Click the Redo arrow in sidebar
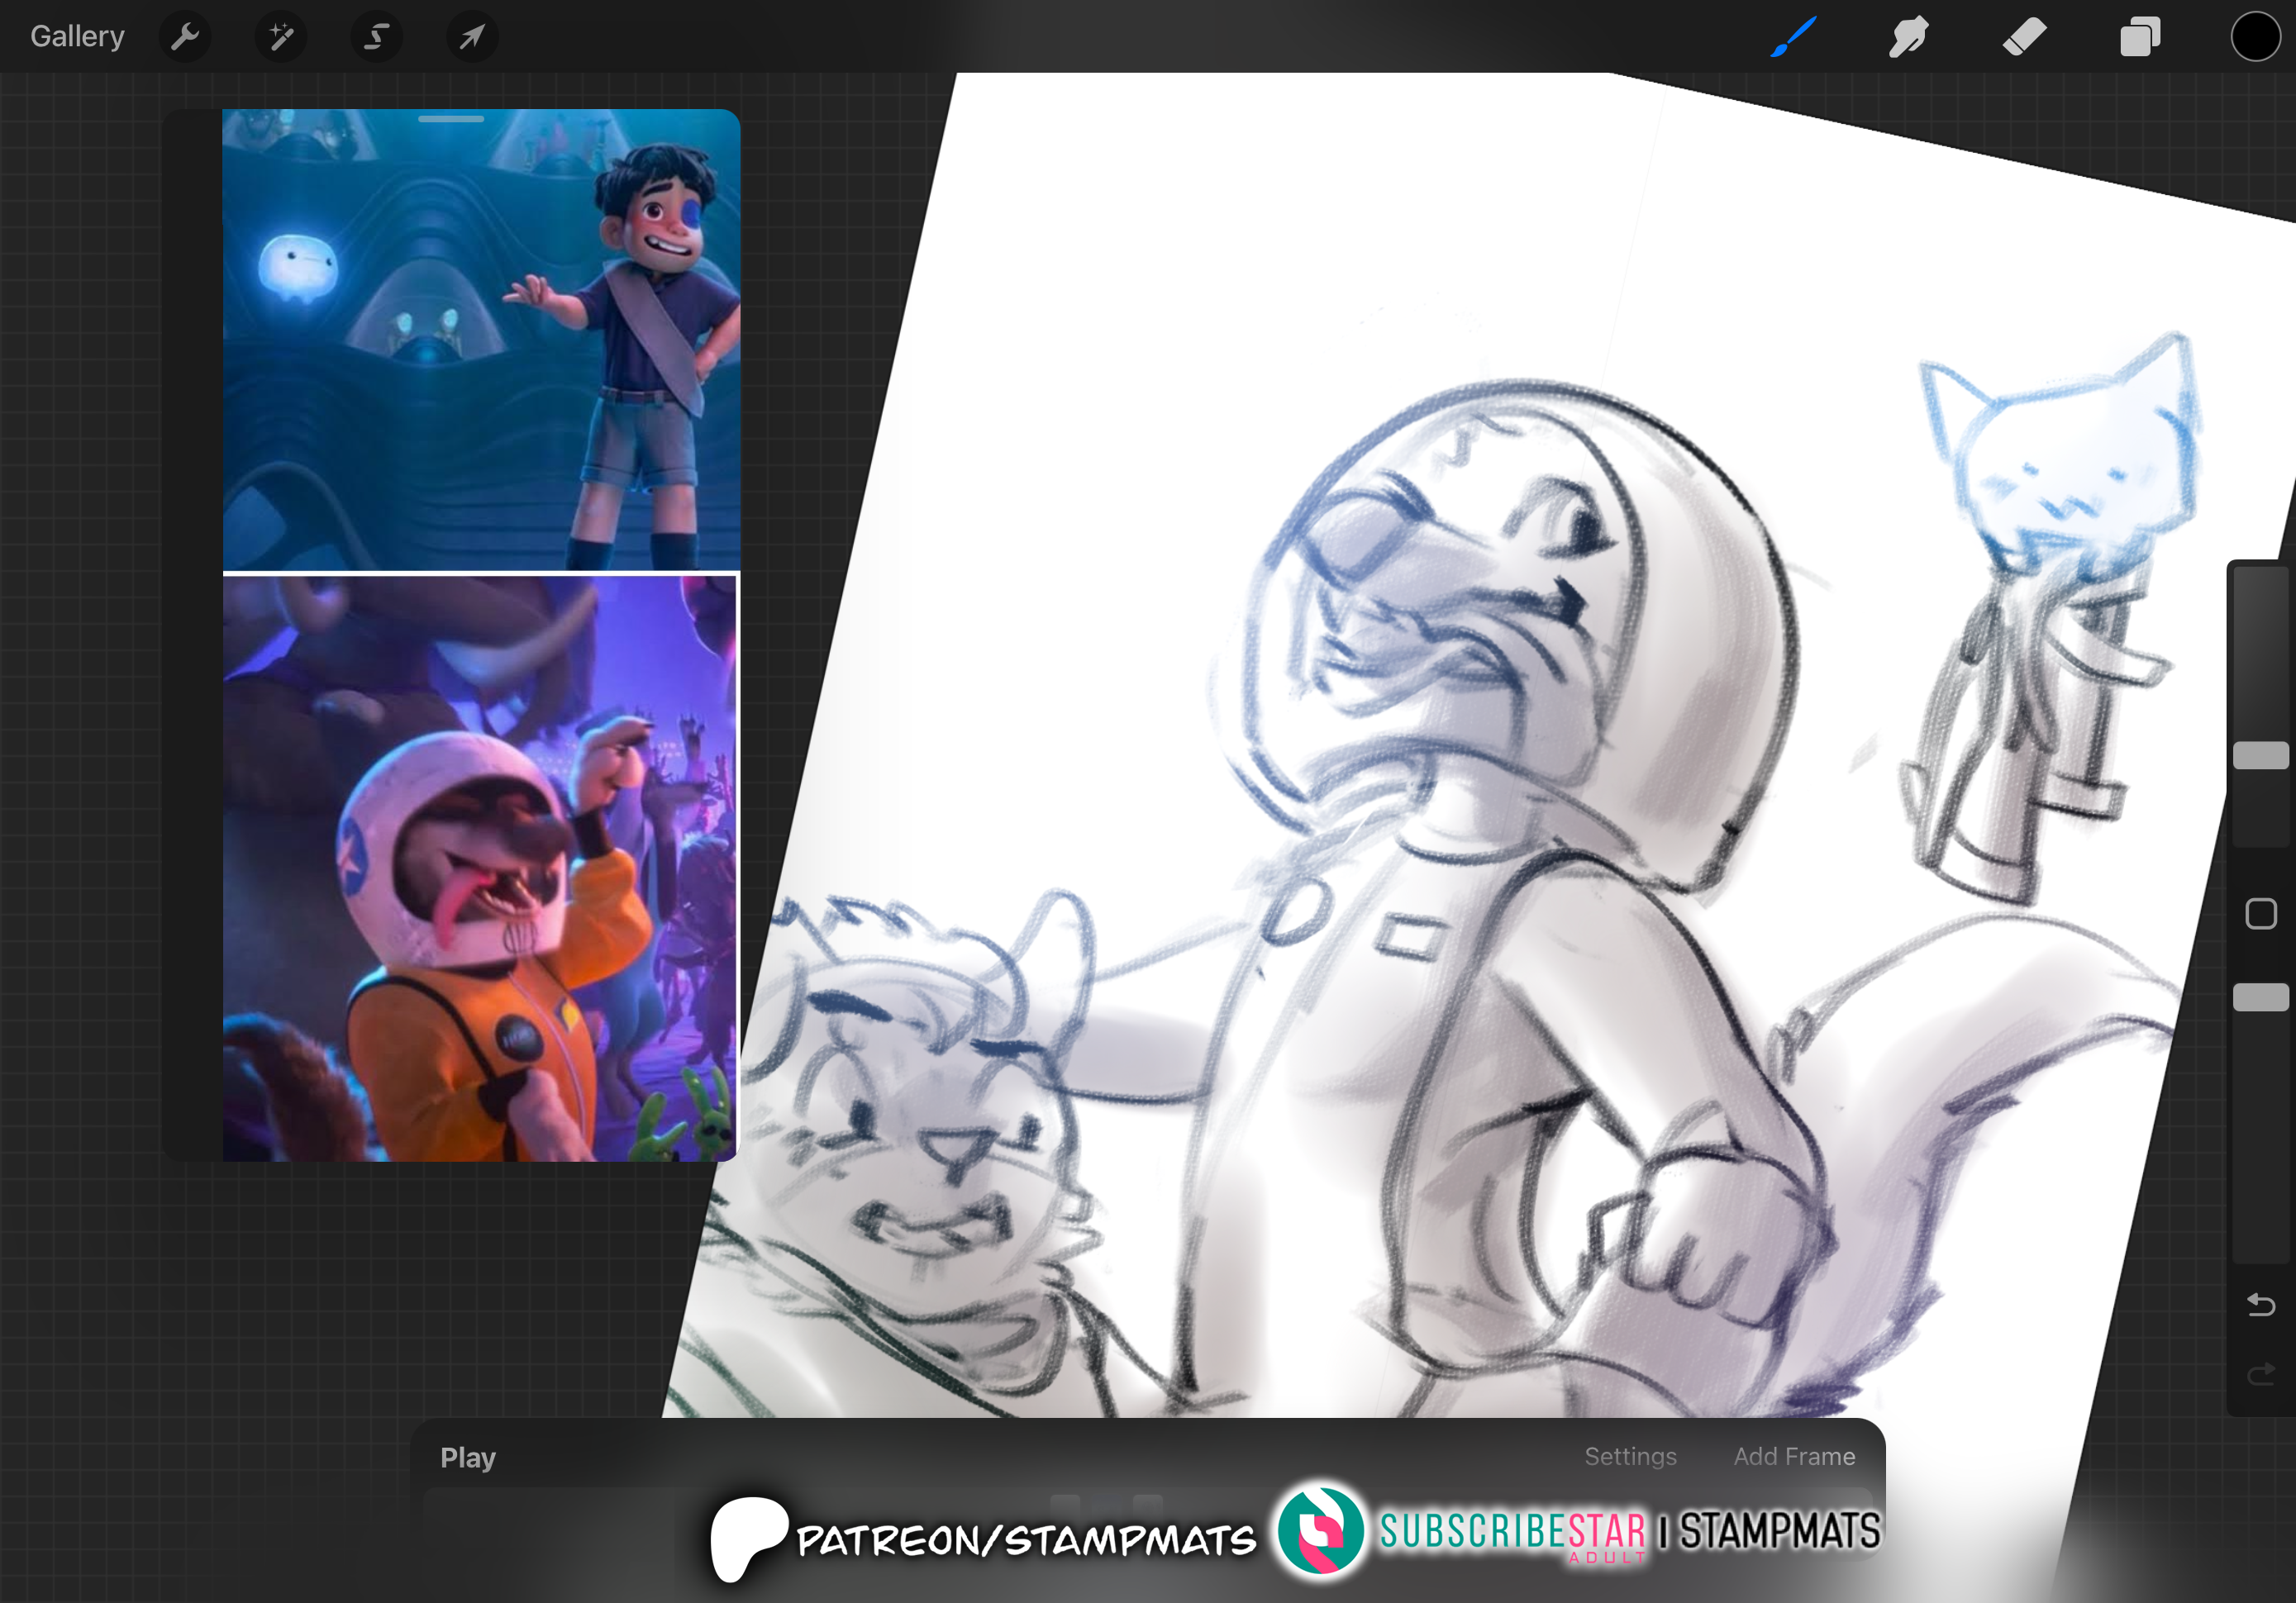Screen dimensions: 2296x1603 pyautogui.click(x=2260, y=1375)
